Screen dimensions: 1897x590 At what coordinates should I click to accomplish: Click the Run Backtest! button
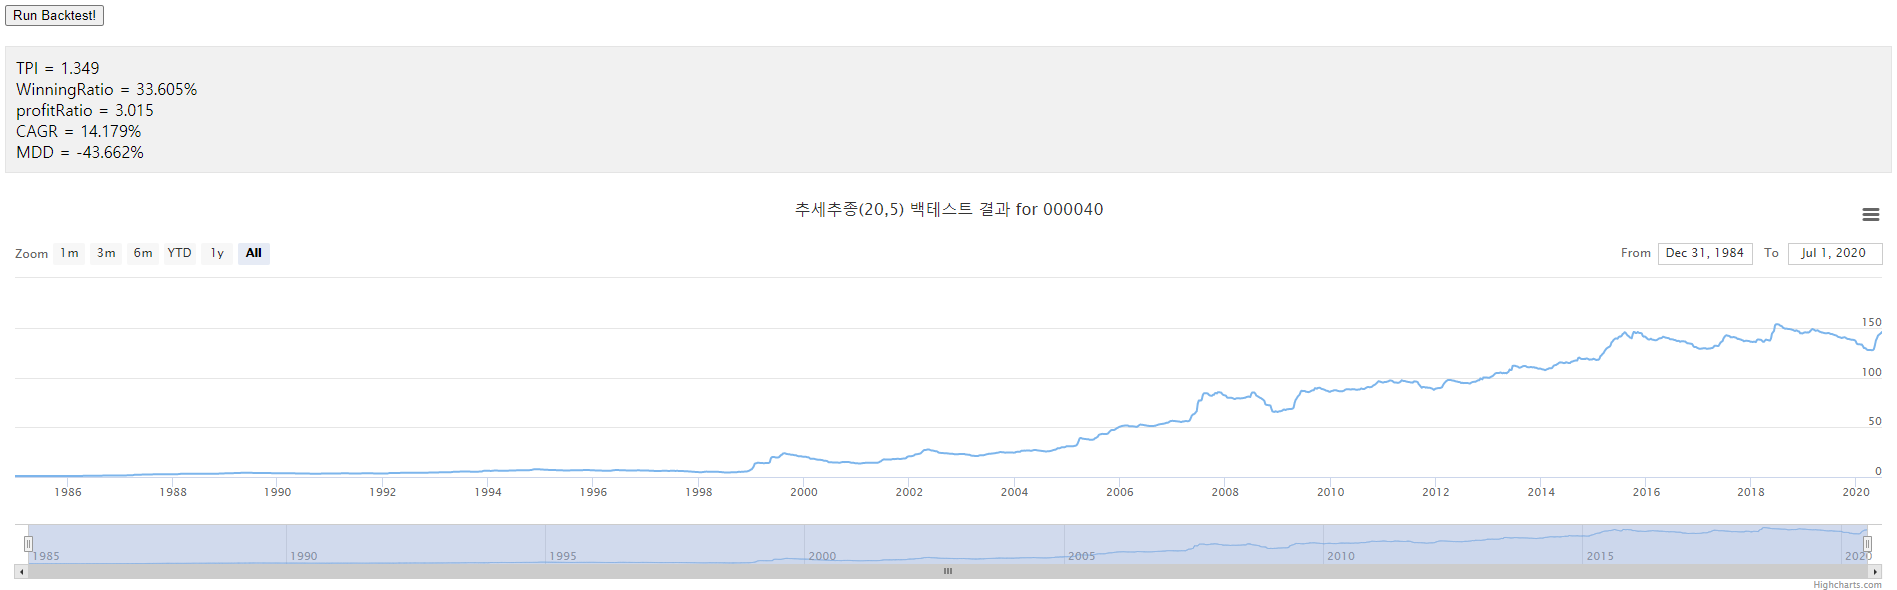click(x=54, y=15)
